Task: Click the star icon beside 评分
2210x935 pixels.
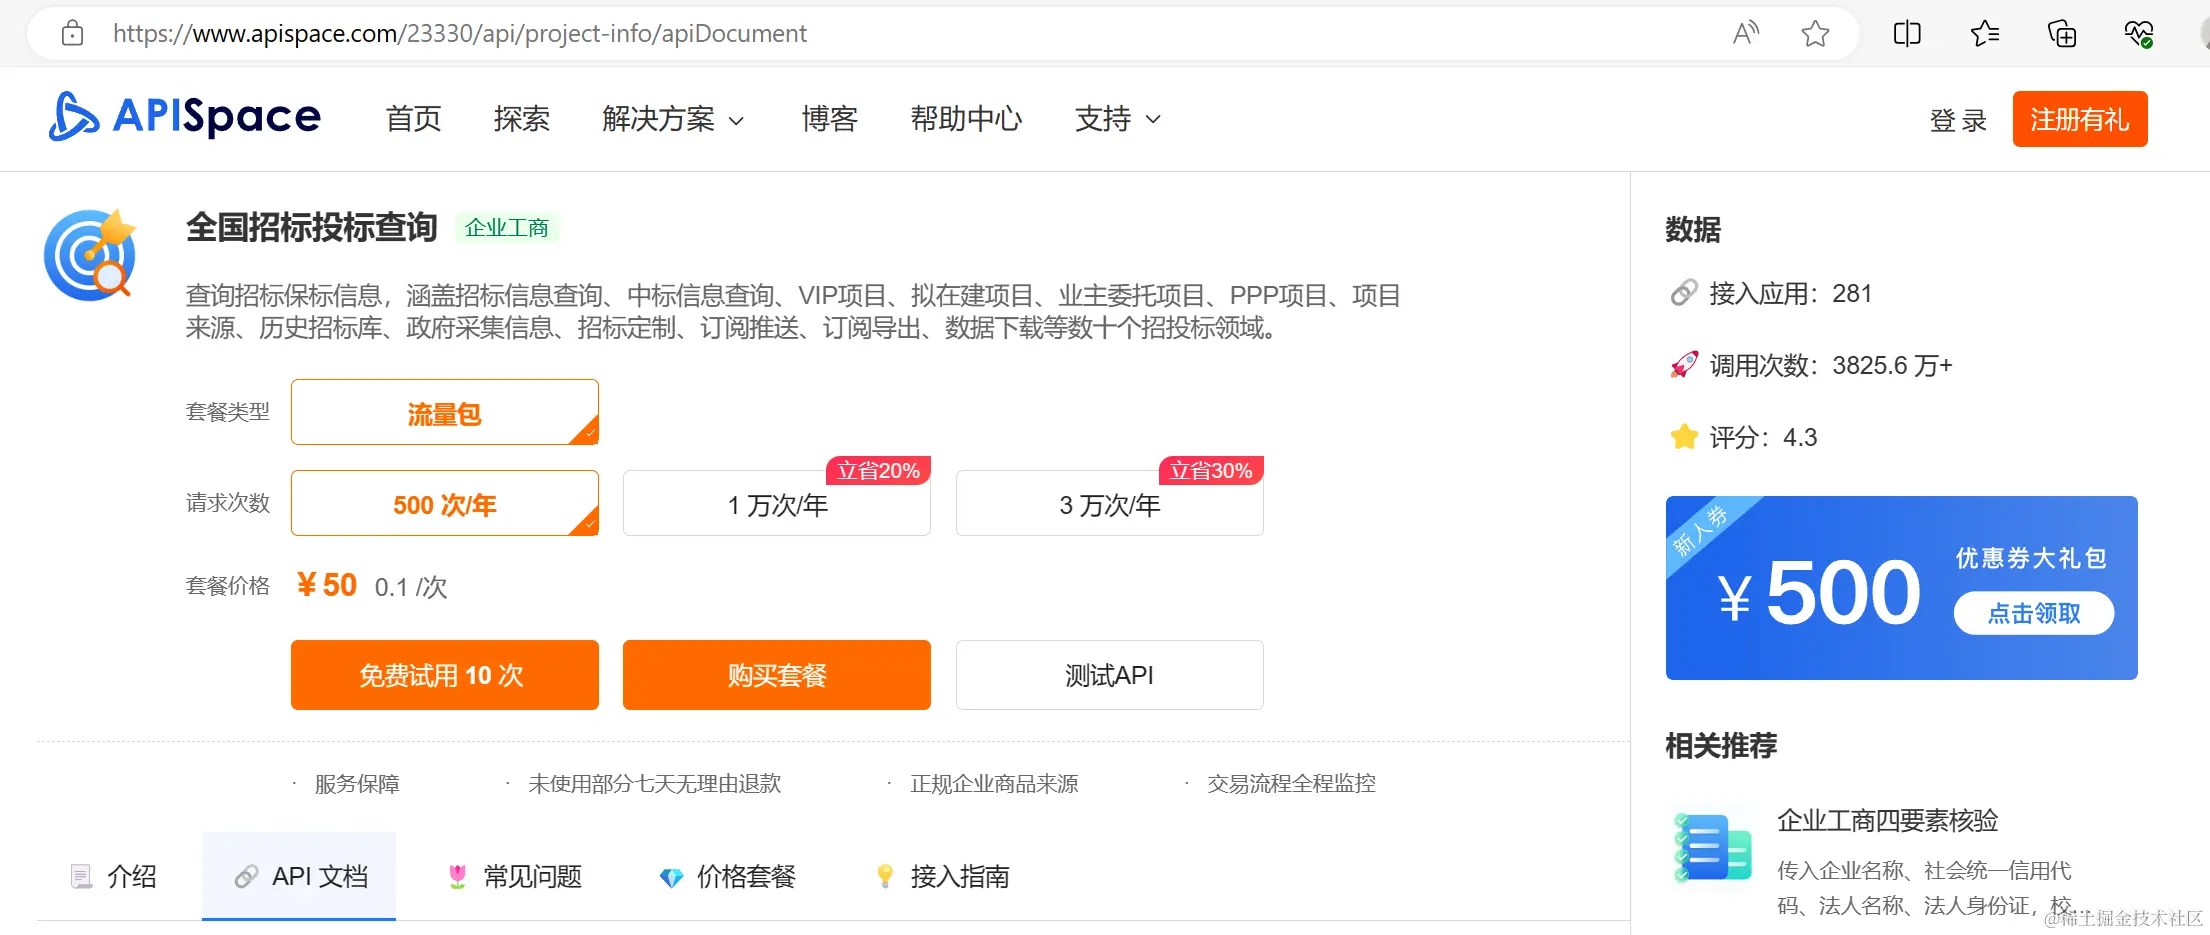Action: [x=1684, y=437]
